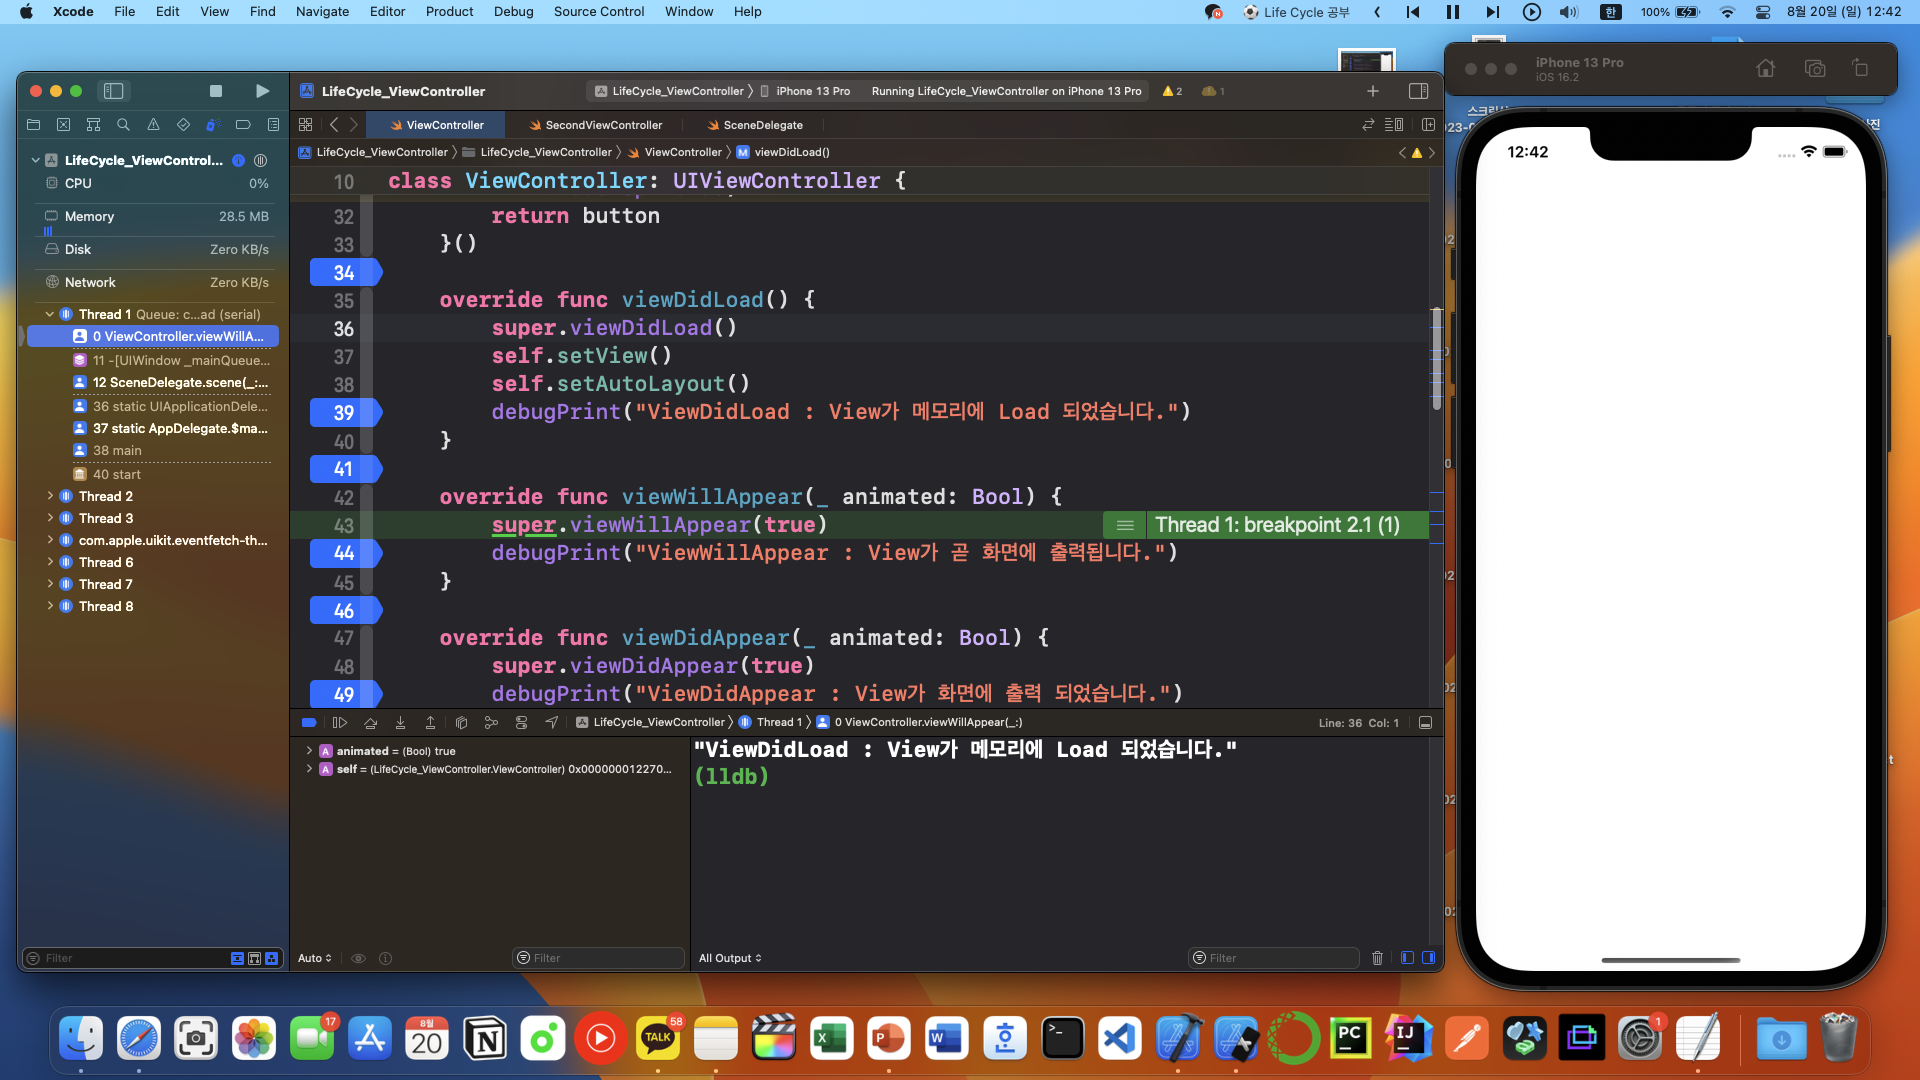Click the console Filter field
Screen dimensions: 1920x1080
(1273, 958)
